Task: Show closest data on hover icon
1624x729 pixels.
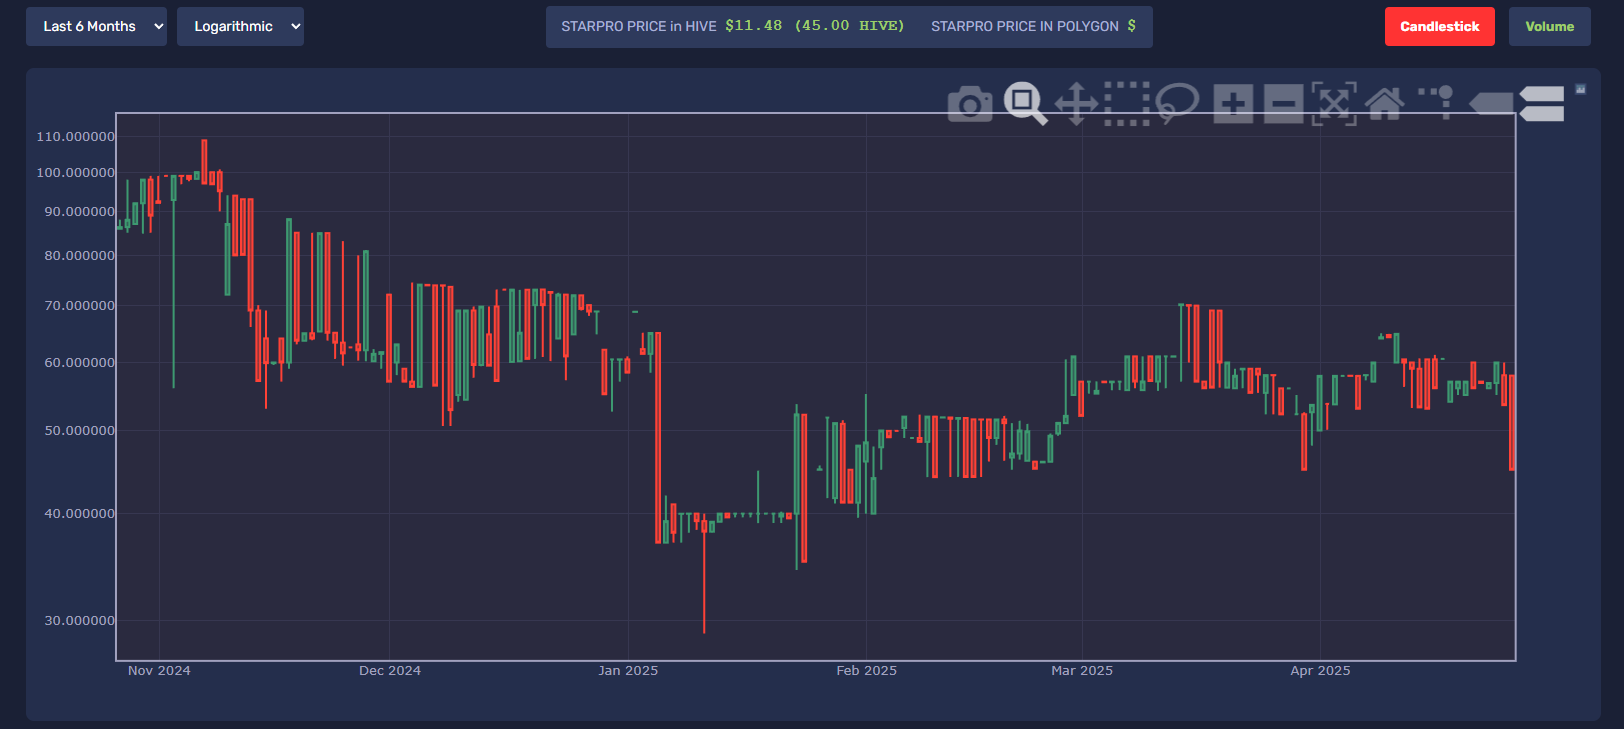Action: pyautogui.click(x=1491, y=104)
